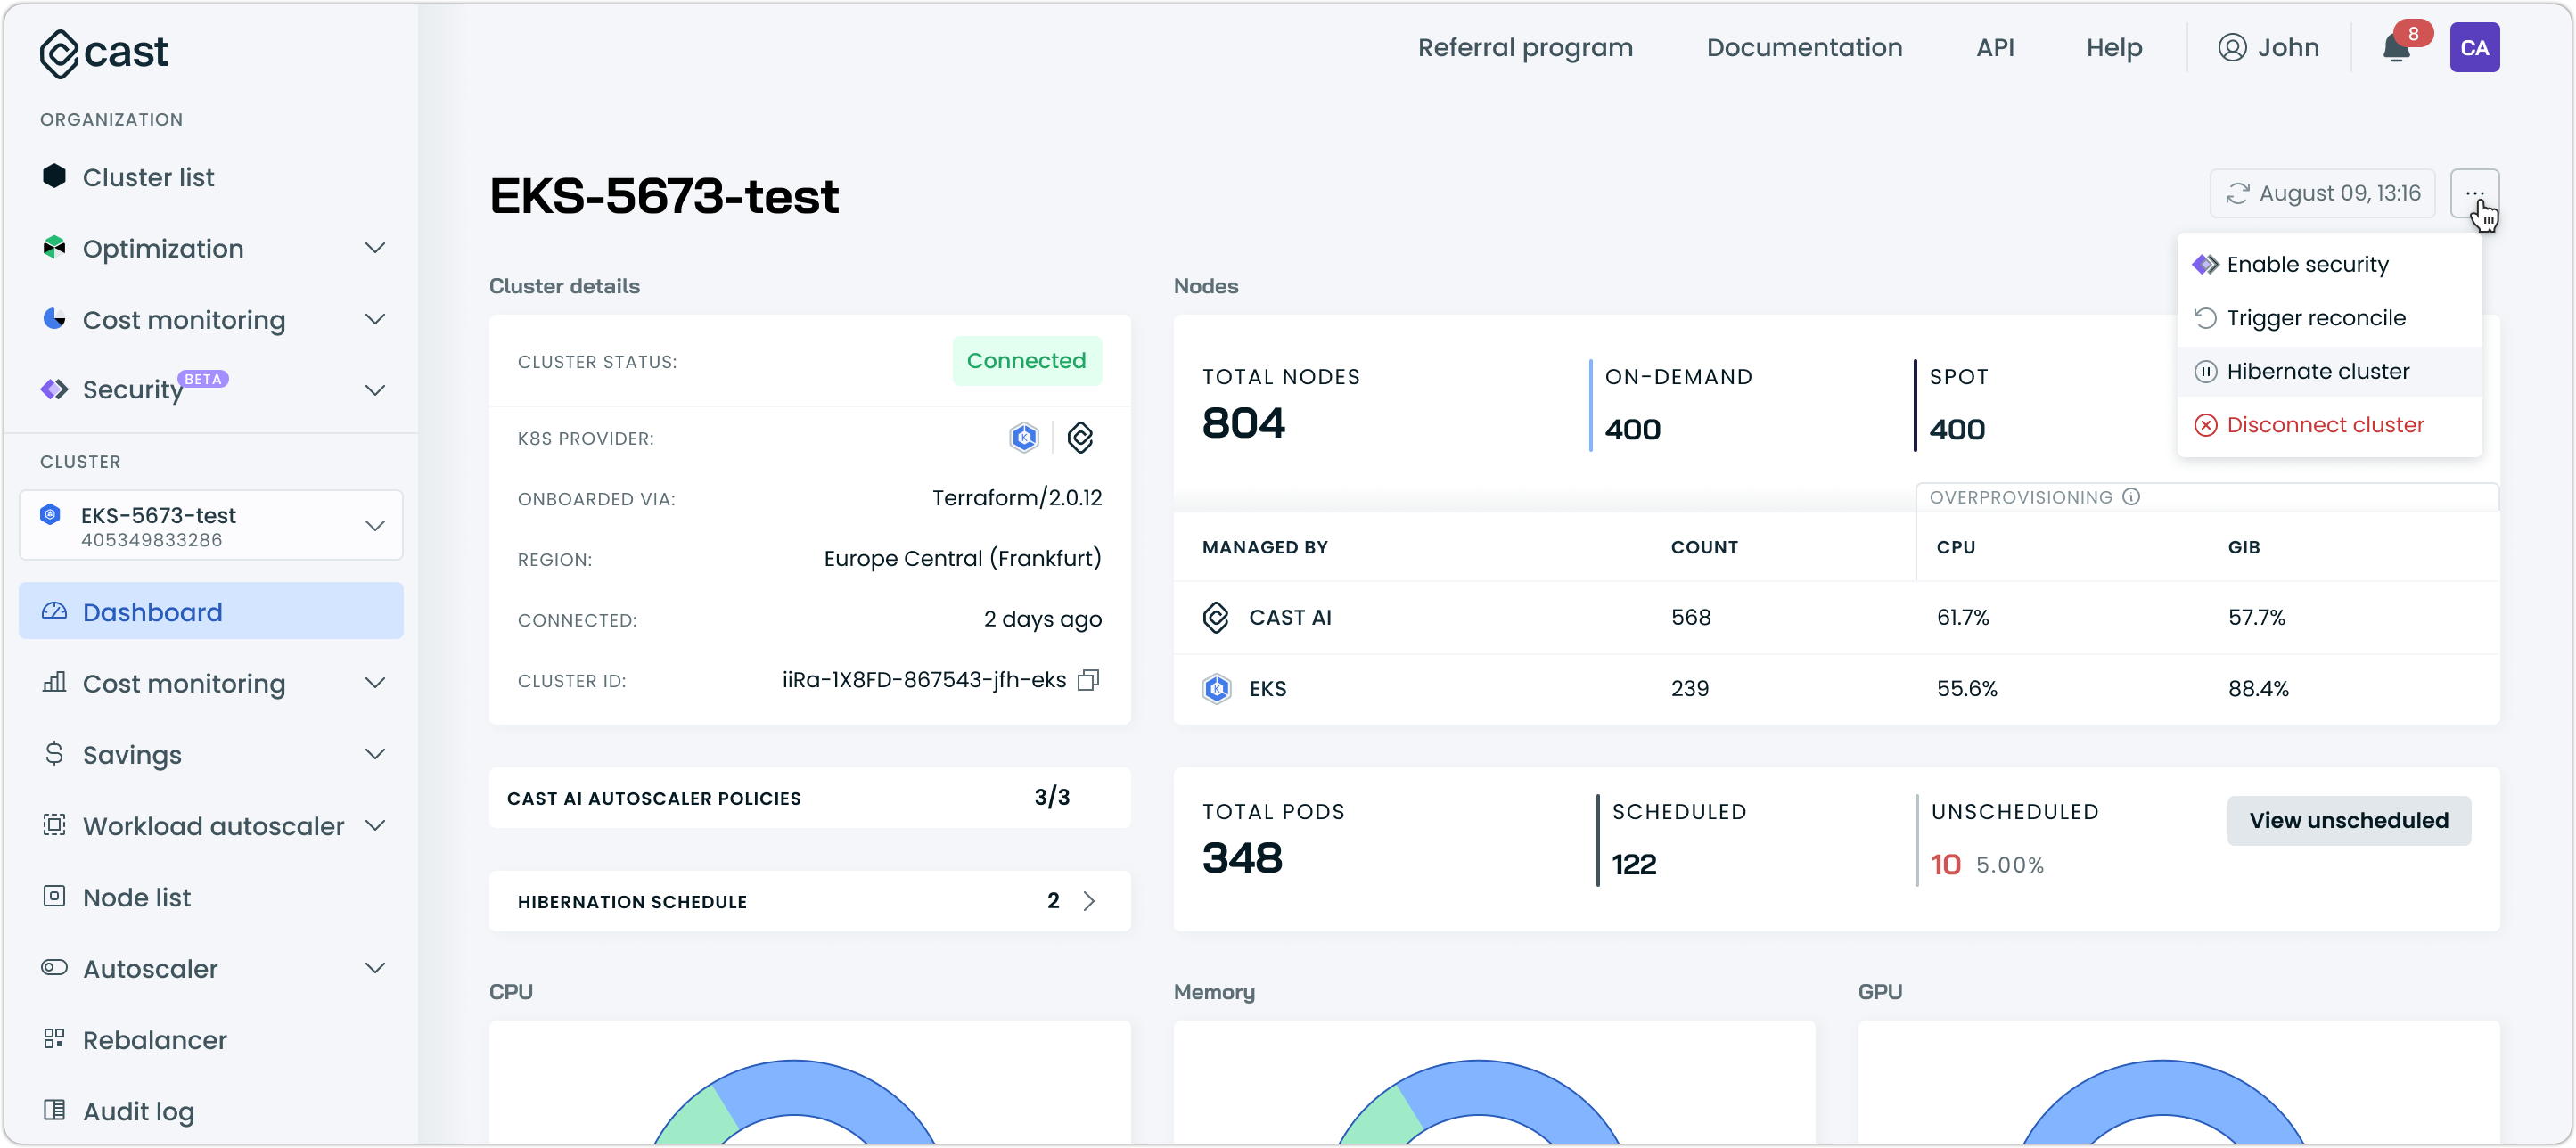
Task: Open the Documentation link
Action: [1803, 48]
